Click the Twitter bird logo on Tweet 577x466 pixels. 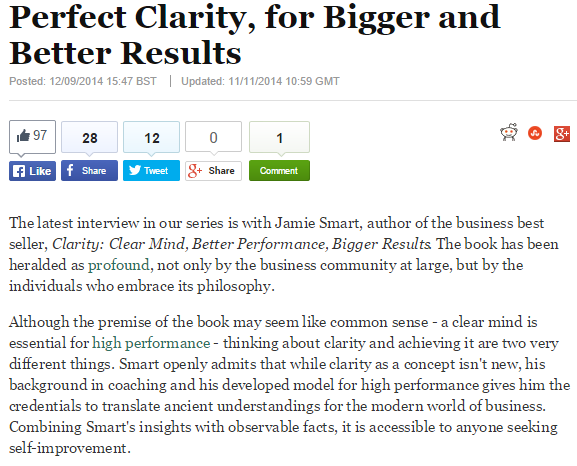click(135, 170)
